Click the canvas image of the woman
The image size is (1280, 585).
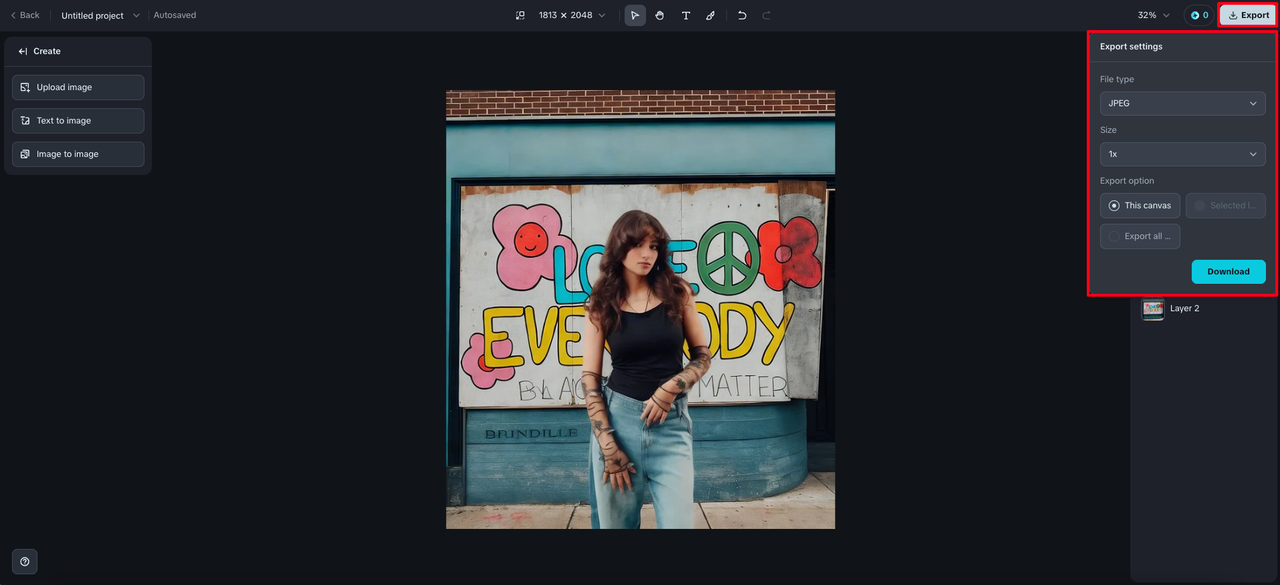(640, 309)
